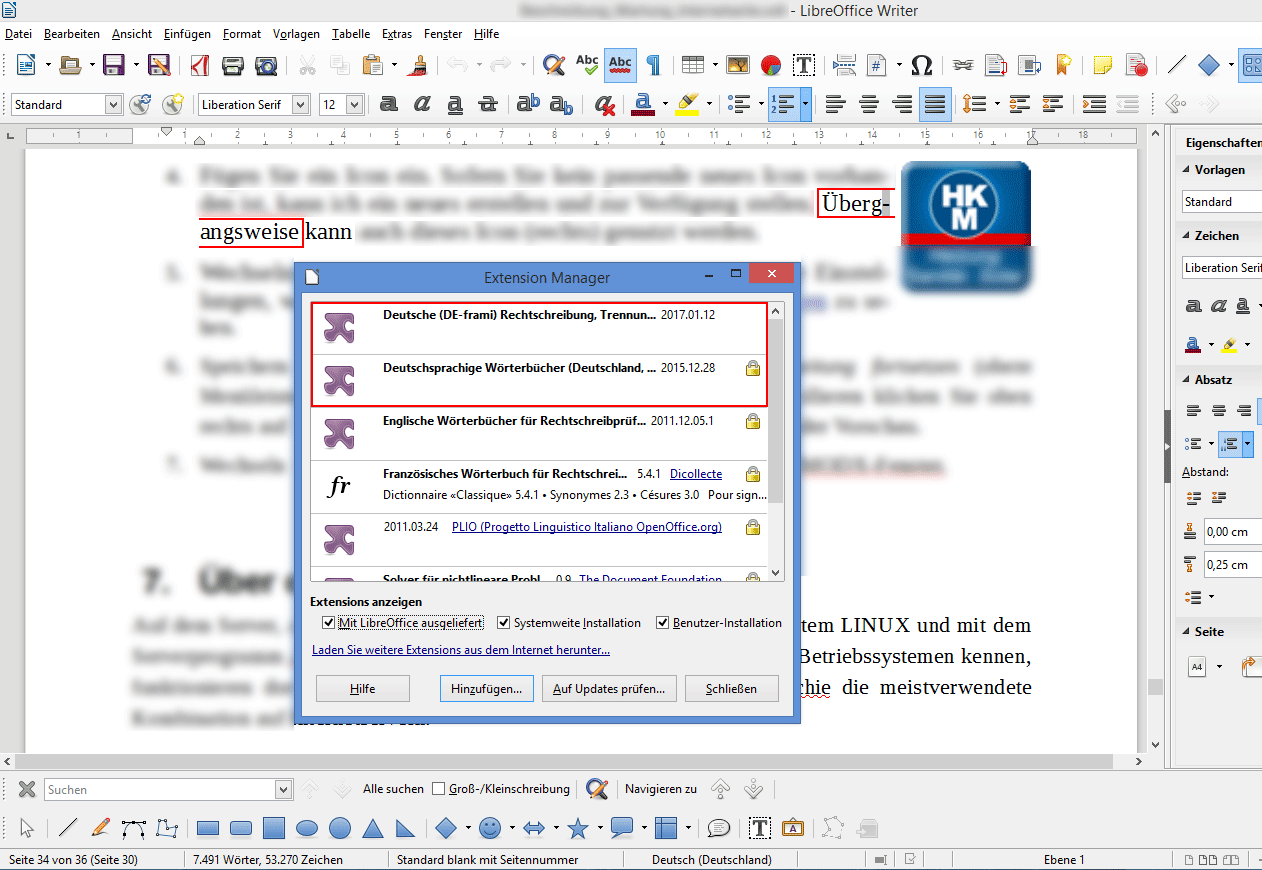Click font color swatch in sidebar Zeichen
1262x870 pixels.
pyautogui.click(x=1193, y=344)
